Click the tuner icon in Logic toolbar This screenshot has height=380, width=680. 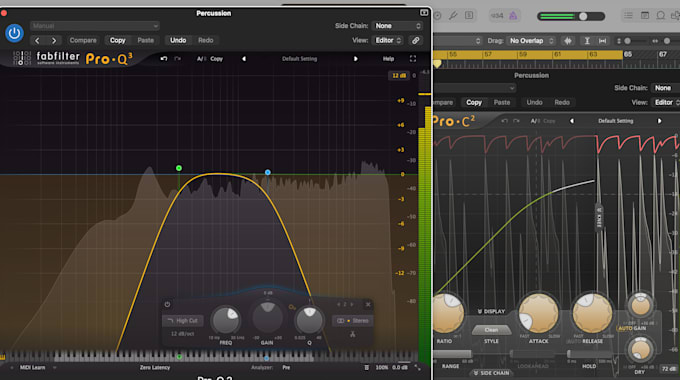tap(453, 16)
